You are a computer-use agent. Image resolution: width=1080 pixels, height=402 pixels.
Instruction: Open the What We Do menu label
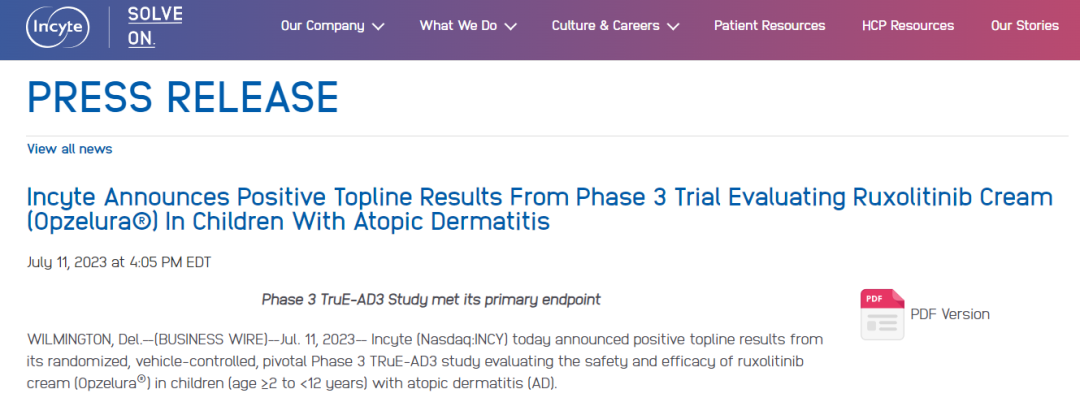[x=458, y=26]
